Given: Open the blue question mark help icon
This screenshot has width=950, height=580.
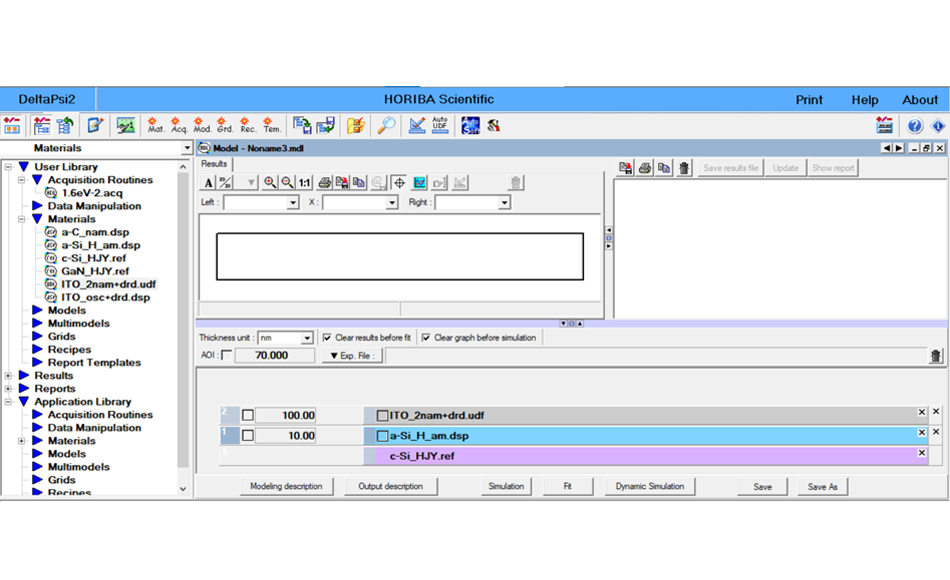Looking at the screenshot, I should point(914,125).
